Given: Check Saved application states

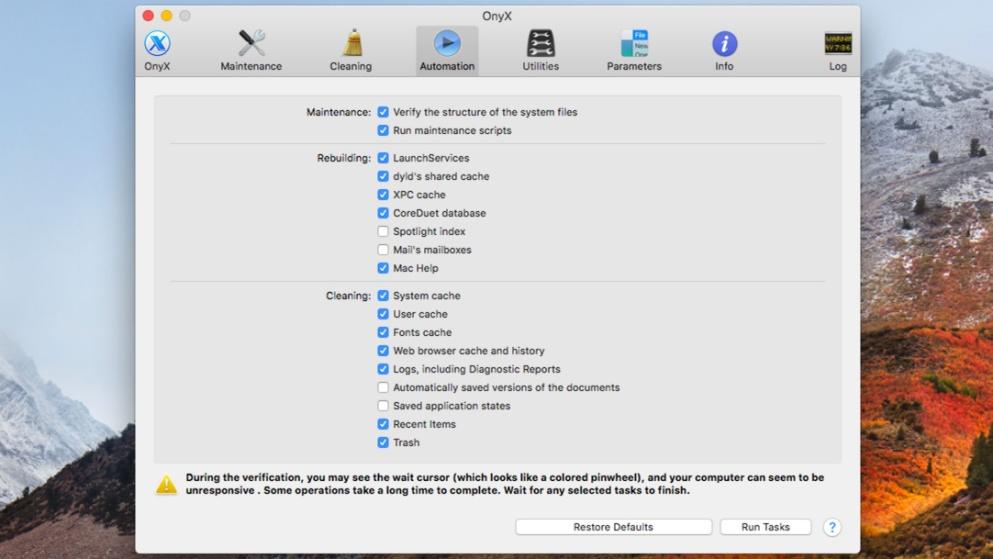Looking at the screenshot, I should pos(383,406).
